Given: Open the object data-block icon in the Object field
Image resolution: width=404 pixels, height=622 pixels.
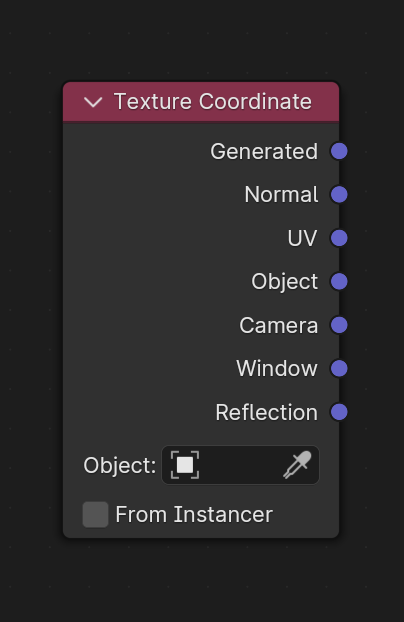Looking at the screenshot, I should pos(185,465).
